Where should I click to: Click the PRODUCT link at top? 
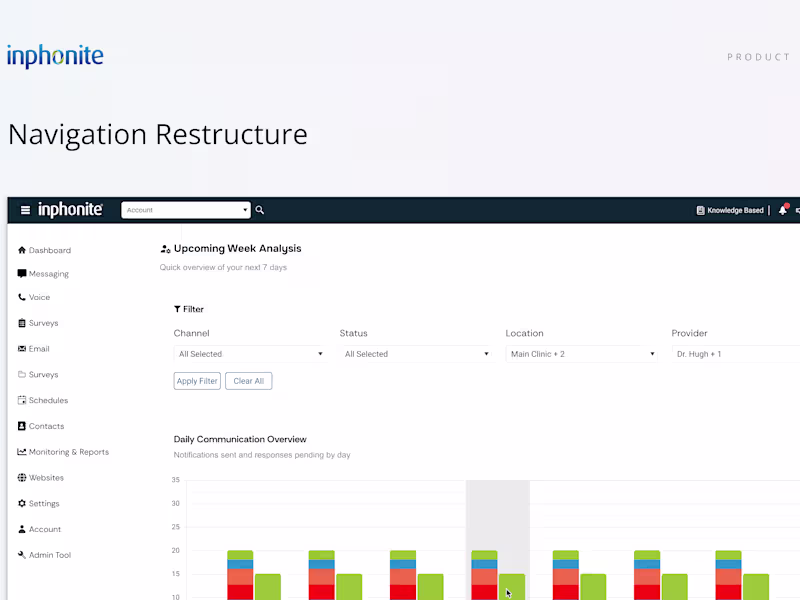pos(759,57)
